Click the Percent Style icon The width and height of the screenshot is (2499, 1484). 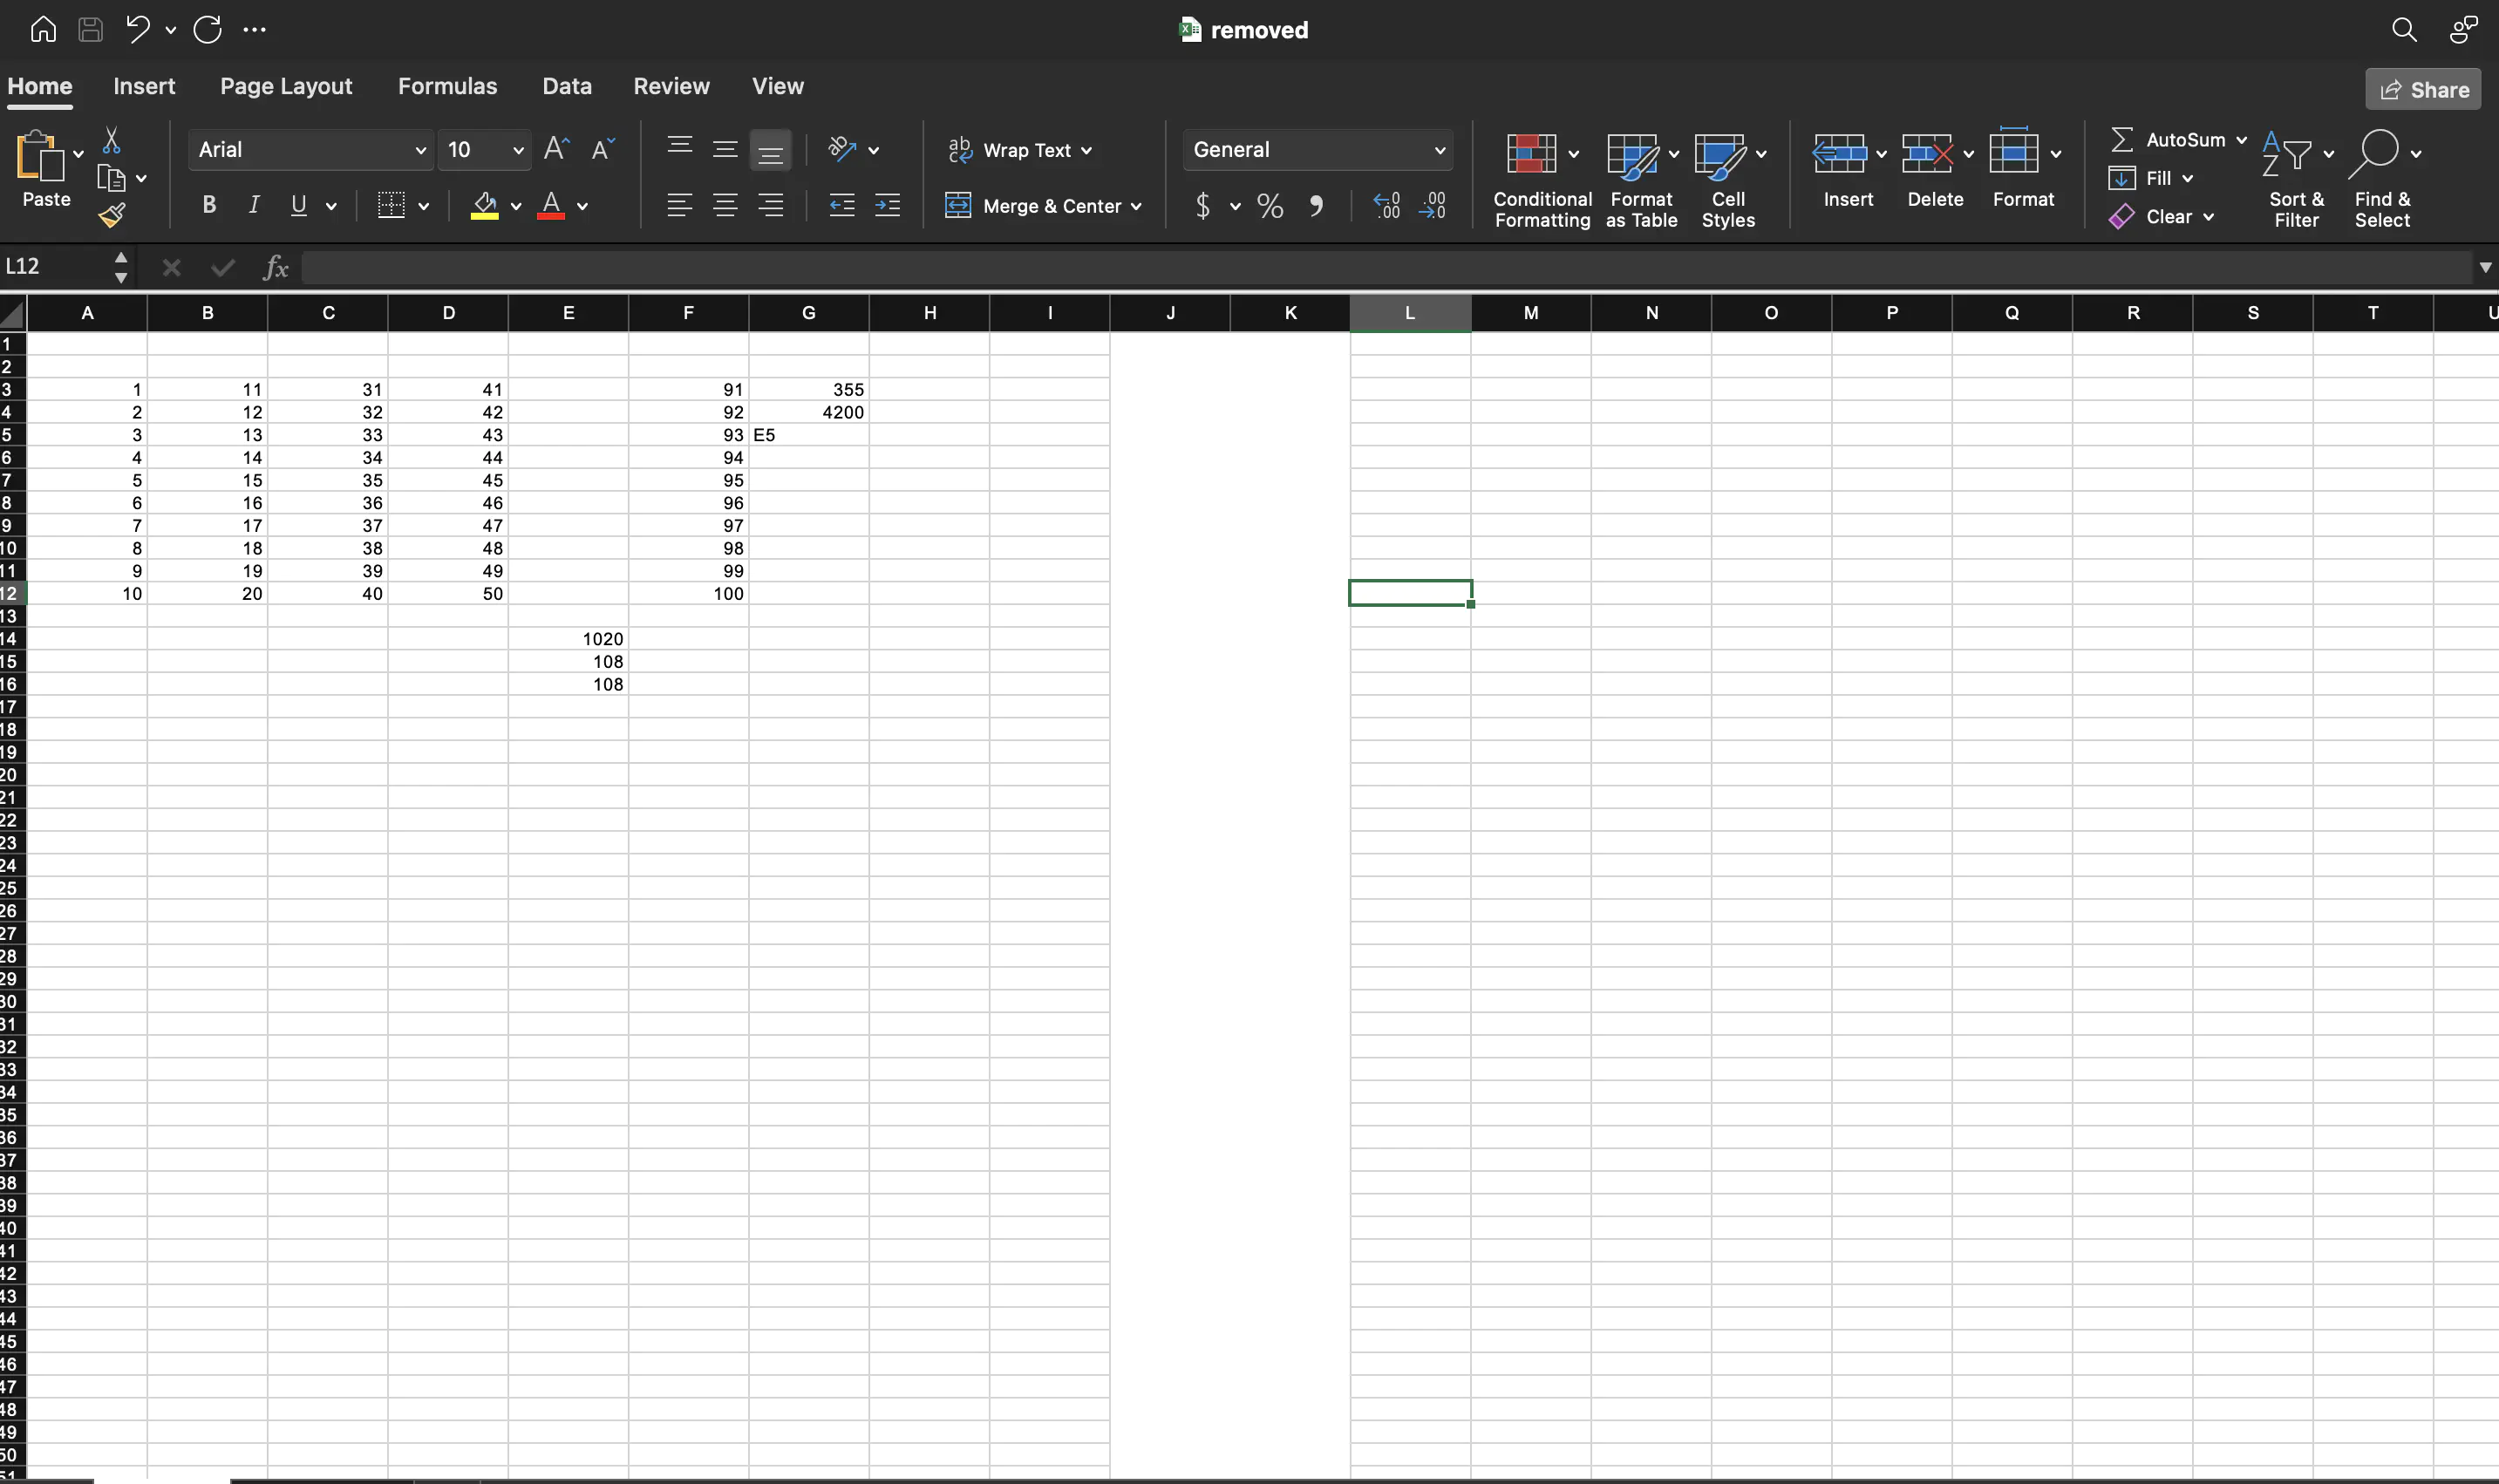point(1270,206)
